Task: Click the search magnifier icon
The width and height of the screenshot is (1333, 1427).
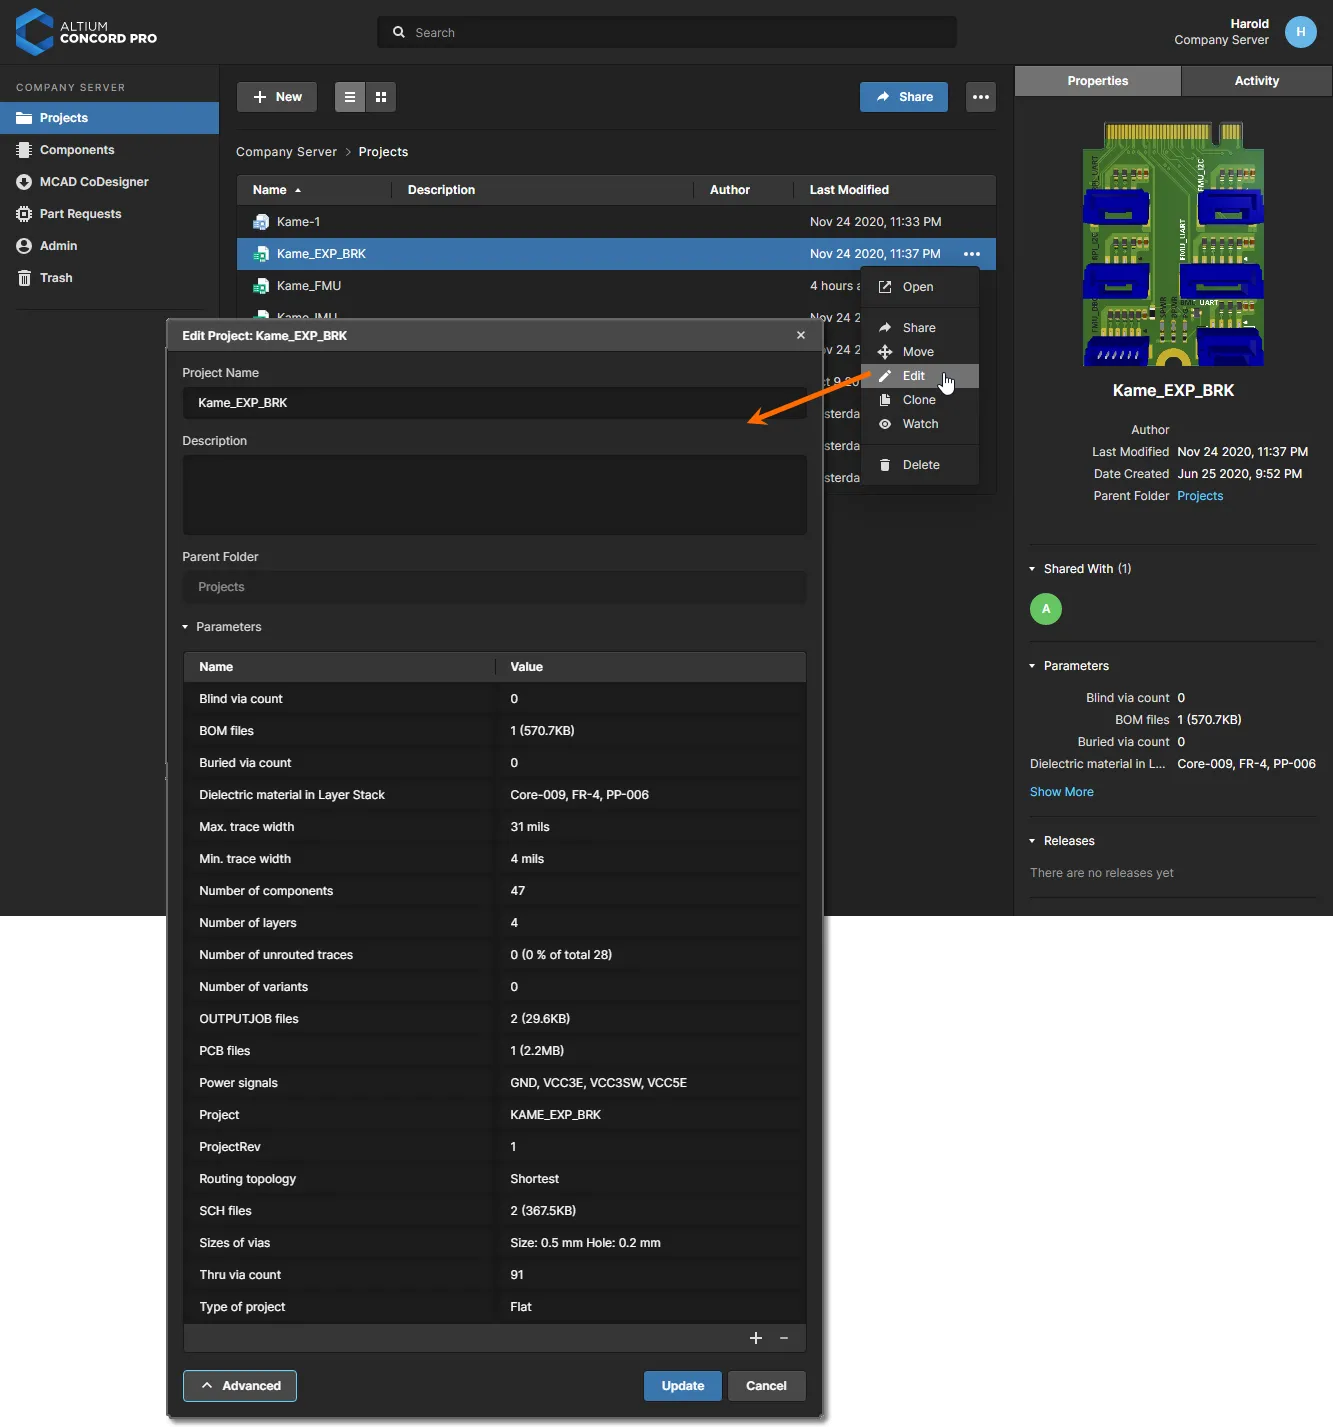Action: click(x=399, y=32)
